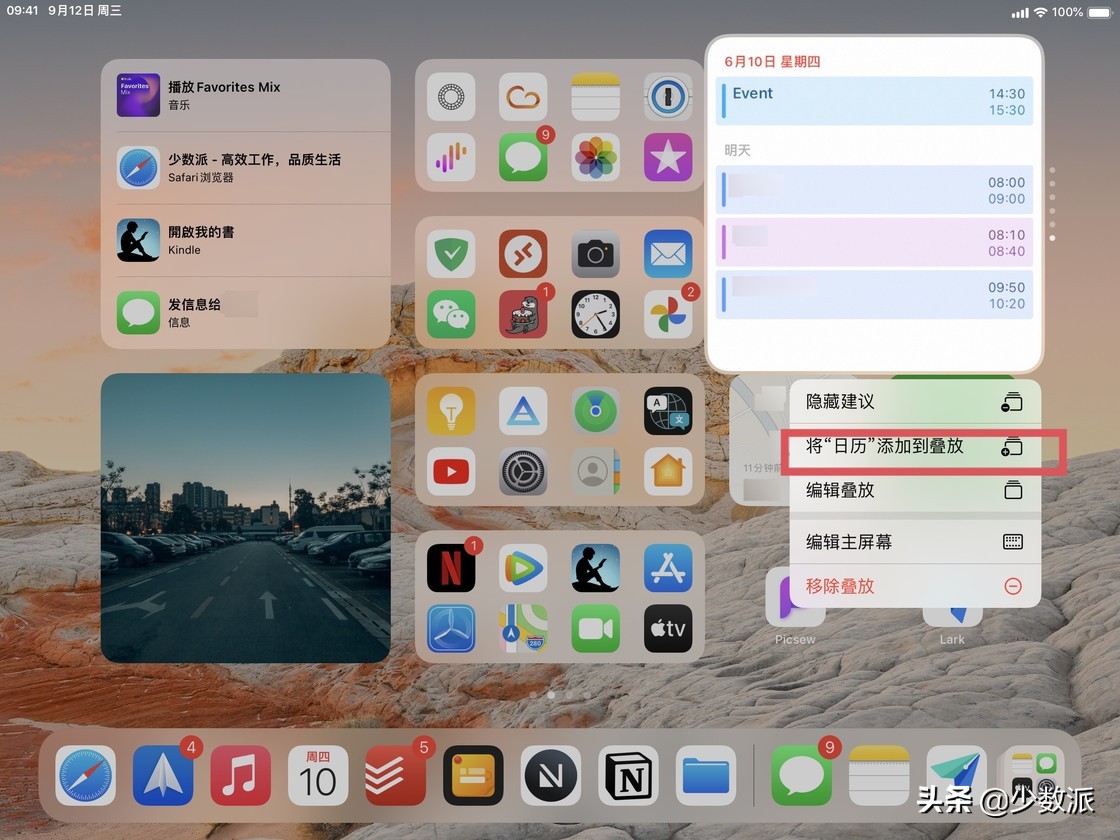Open Safari in the dock

click(x=86, y=776)
